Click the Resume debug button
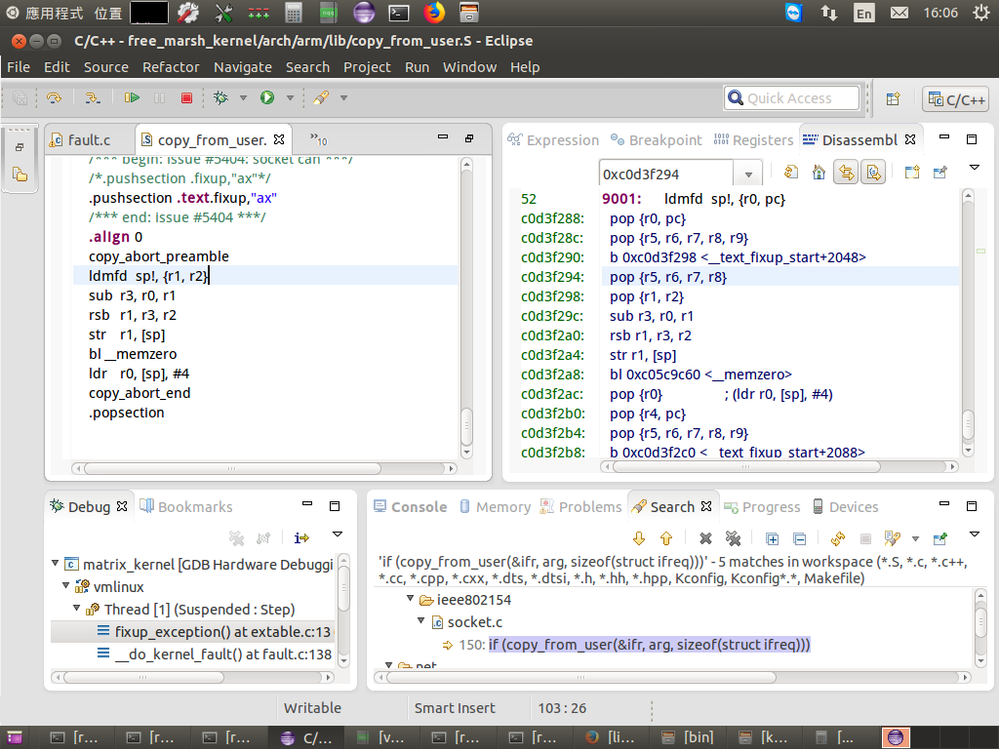 coord(132,97)
